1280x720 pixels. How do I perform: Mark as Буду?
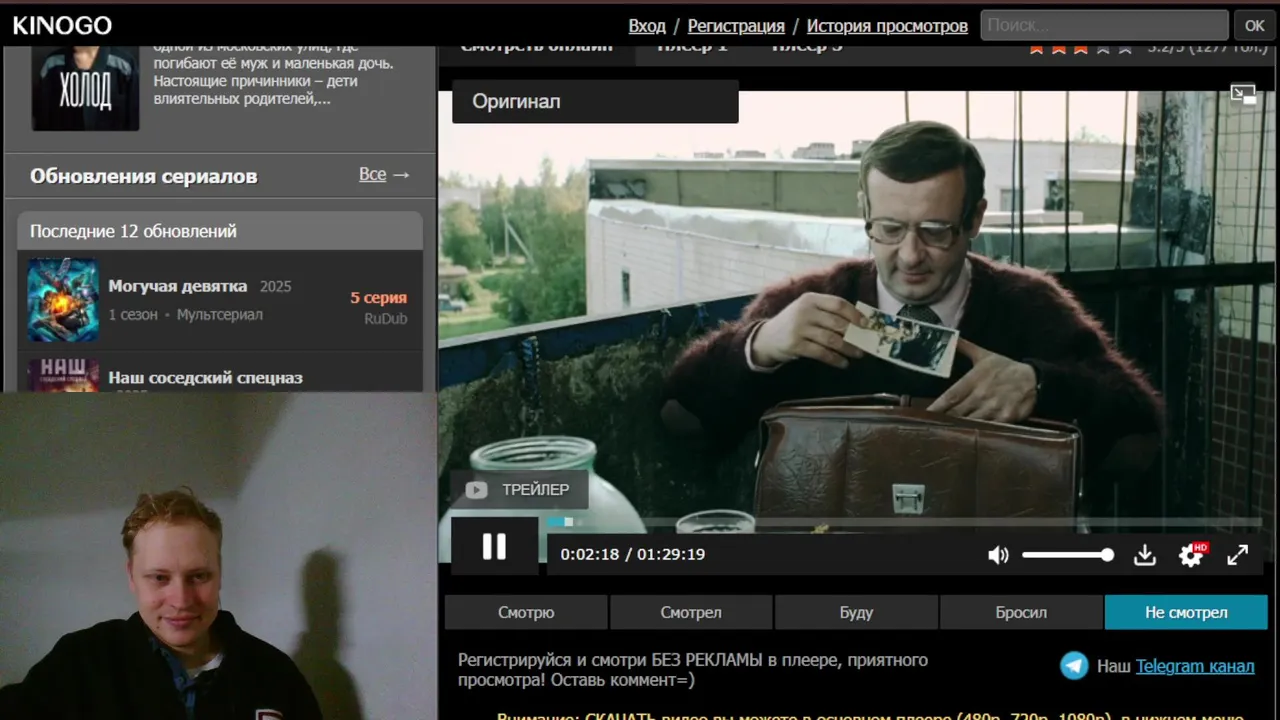[x=856, y=612]
